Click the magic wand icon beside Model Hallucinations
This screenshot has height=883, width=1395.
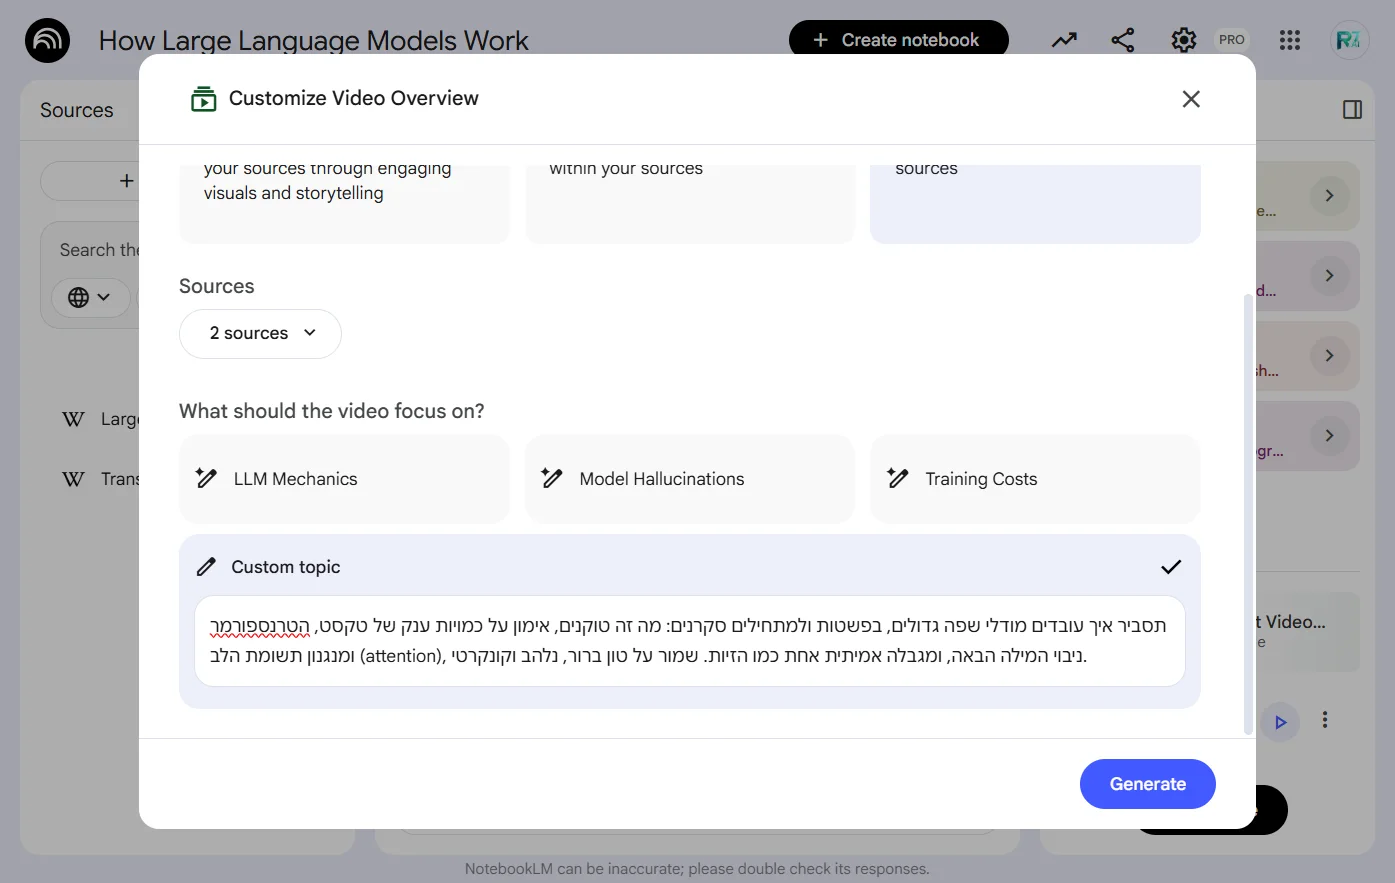[552, 478]
